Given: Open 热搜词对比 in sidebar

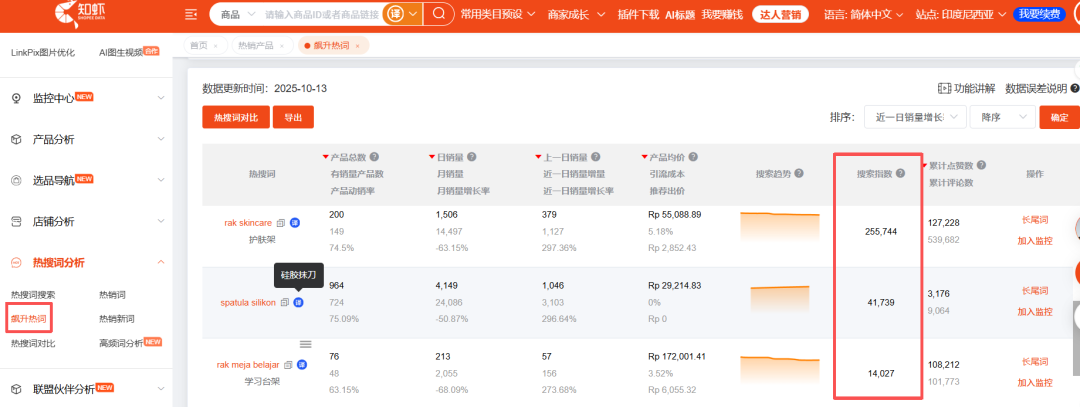Looking at the screenshot, I should pyautogui.click(x=33, y=343).
